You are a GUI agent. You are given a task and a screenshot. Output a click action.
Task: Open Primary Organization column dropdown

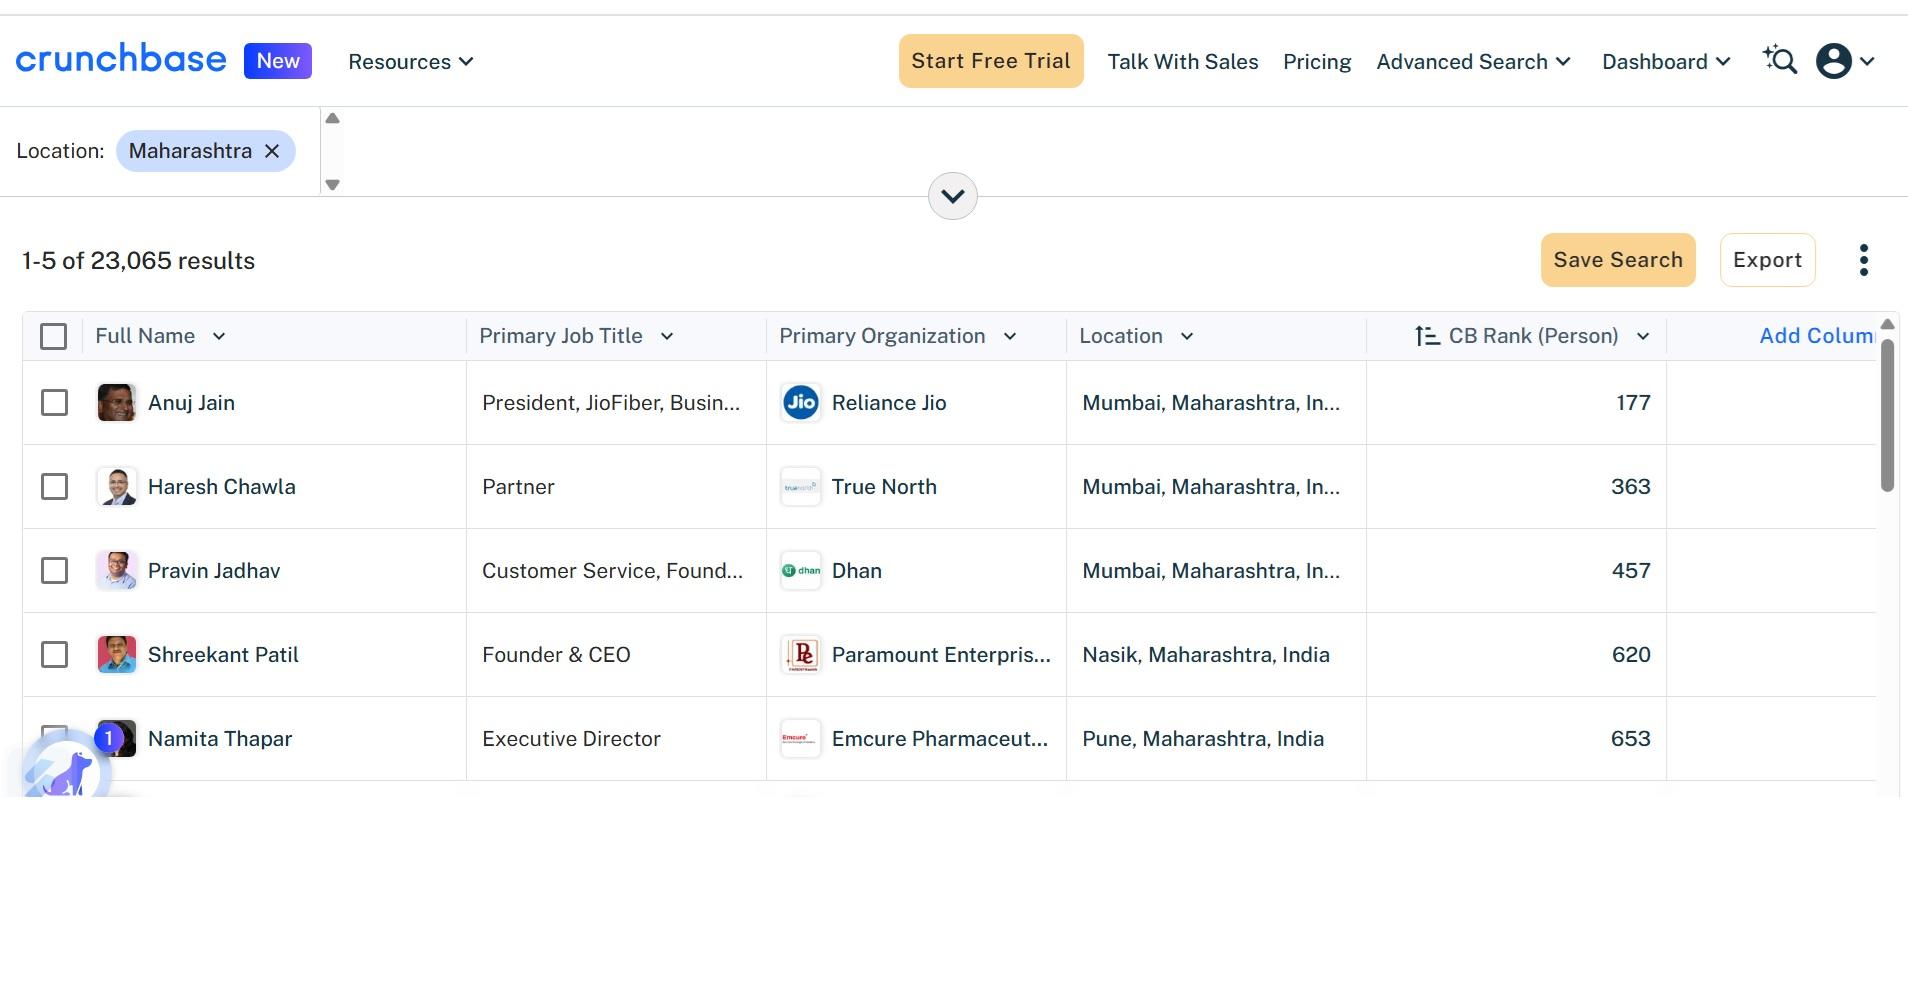coord(1010,336)
